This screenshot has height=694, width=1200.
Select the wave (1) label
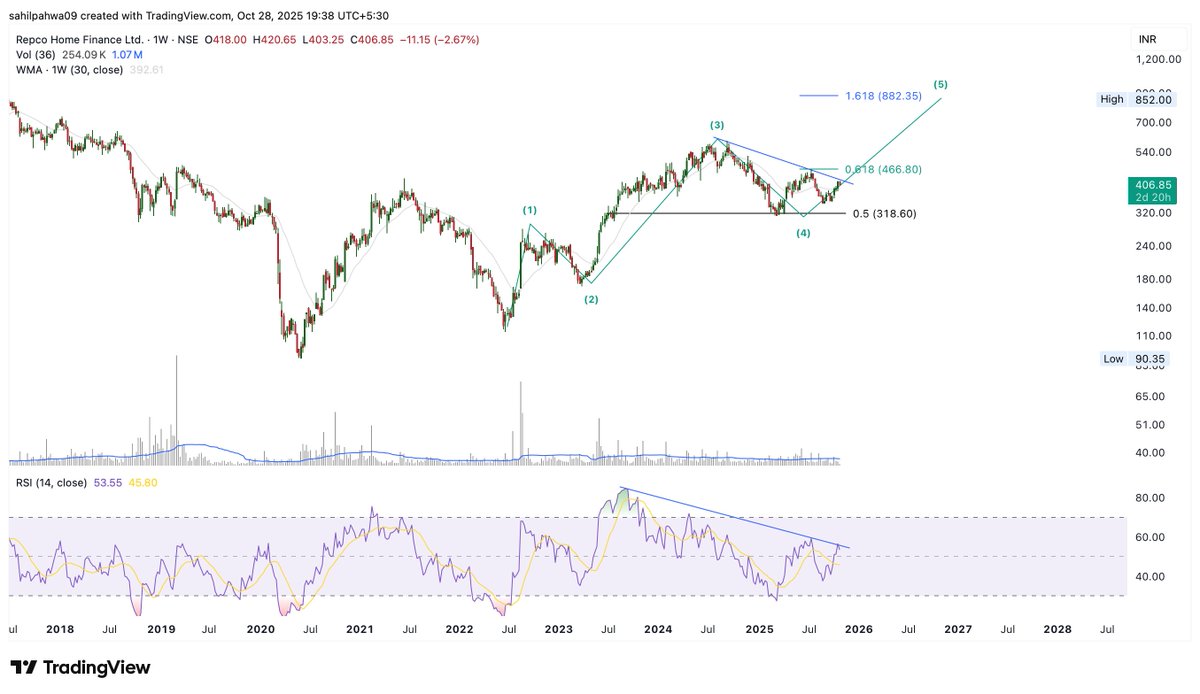tap(530, 210)
